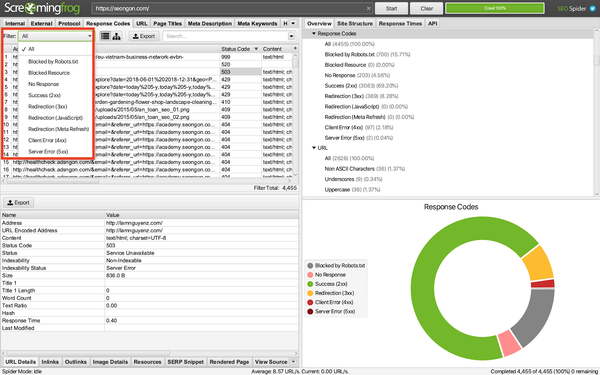
Task: Export the lower details pane data
Action: click(x=18, y=202)
